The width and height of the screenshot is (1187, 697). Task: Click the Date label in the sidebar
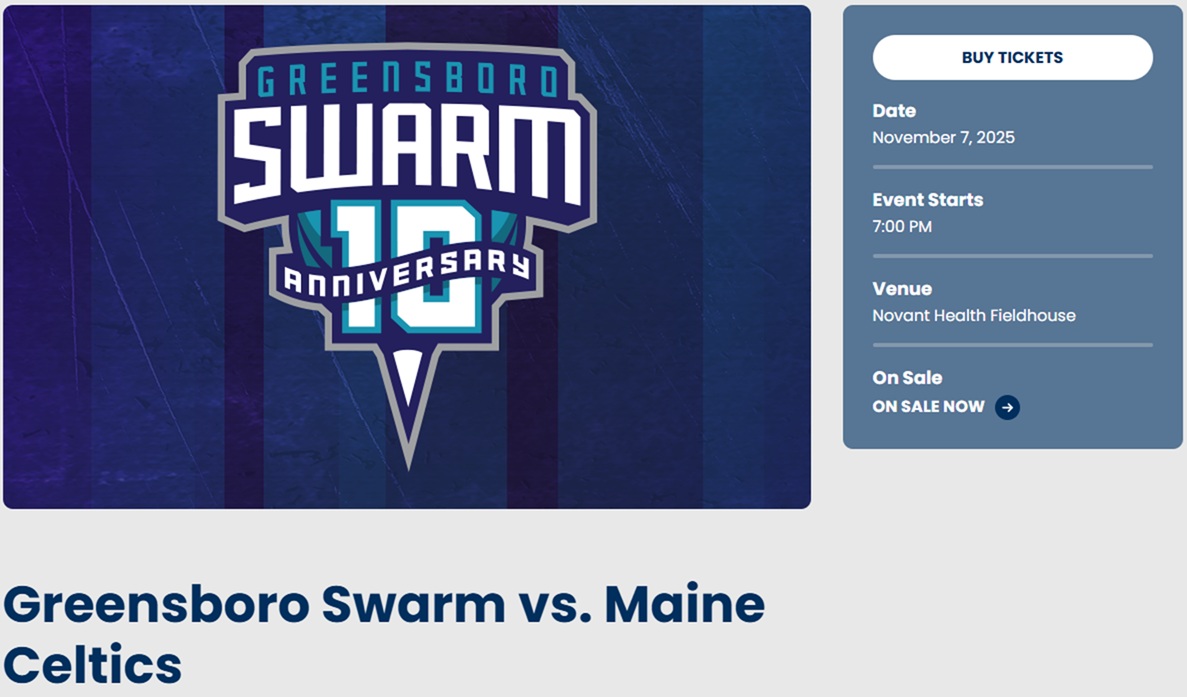(x=894, y=111)
